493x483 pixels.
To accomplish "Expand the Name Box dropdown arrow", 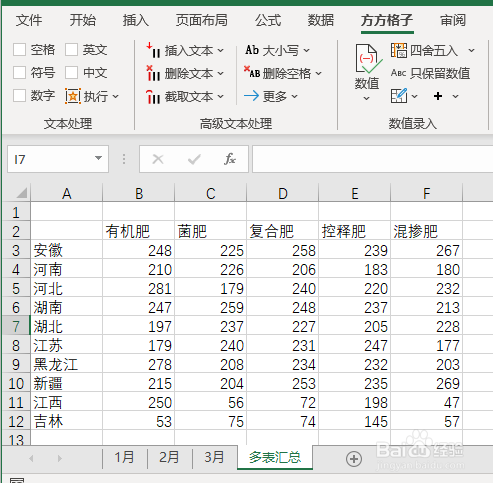I will point(98,158).
